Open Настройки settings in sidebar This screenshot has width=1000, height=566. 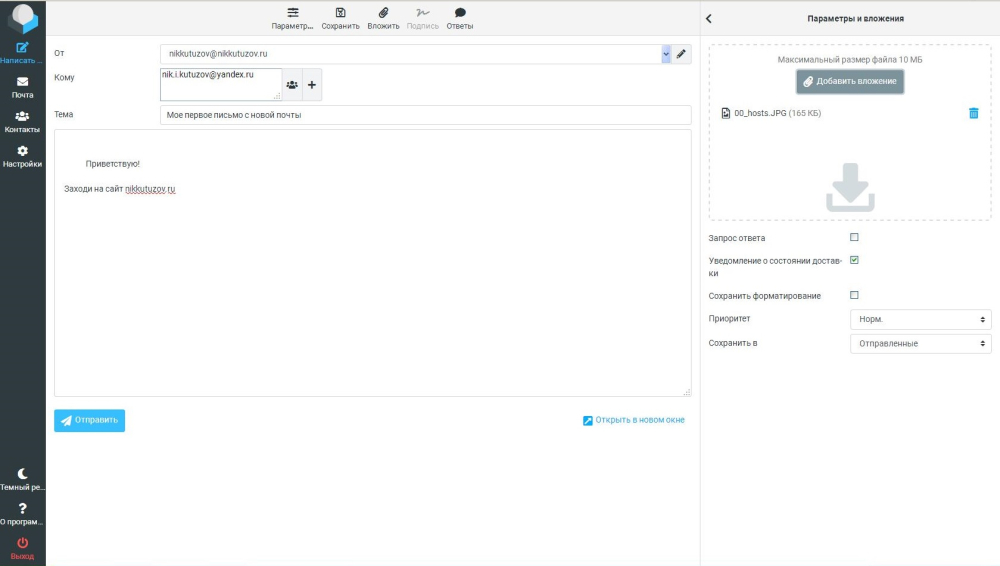tap(22, 156)
